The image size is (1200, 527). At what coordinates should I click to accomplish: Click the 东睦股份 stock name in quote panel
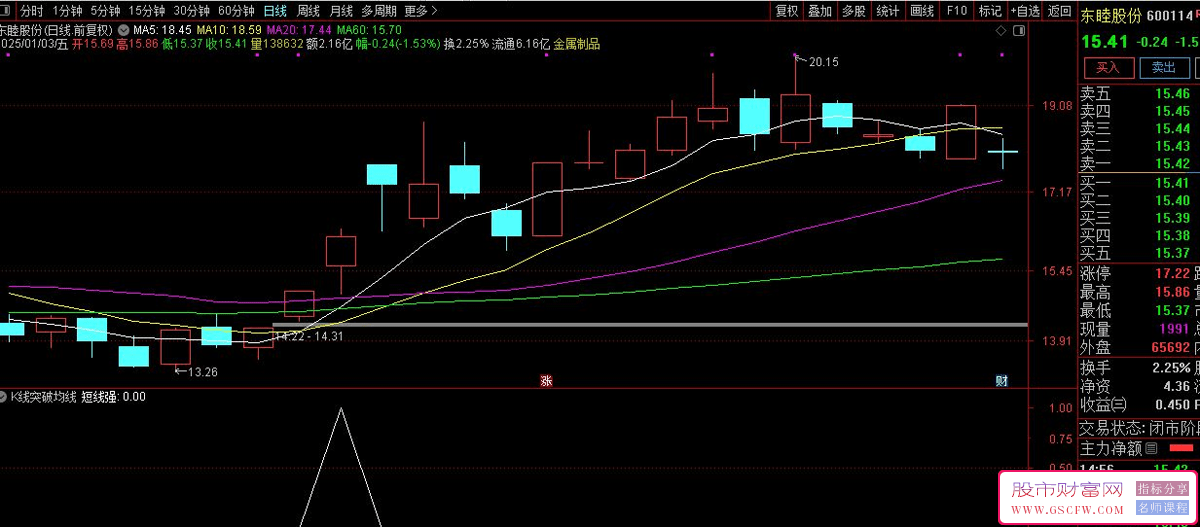[1110, 15]
